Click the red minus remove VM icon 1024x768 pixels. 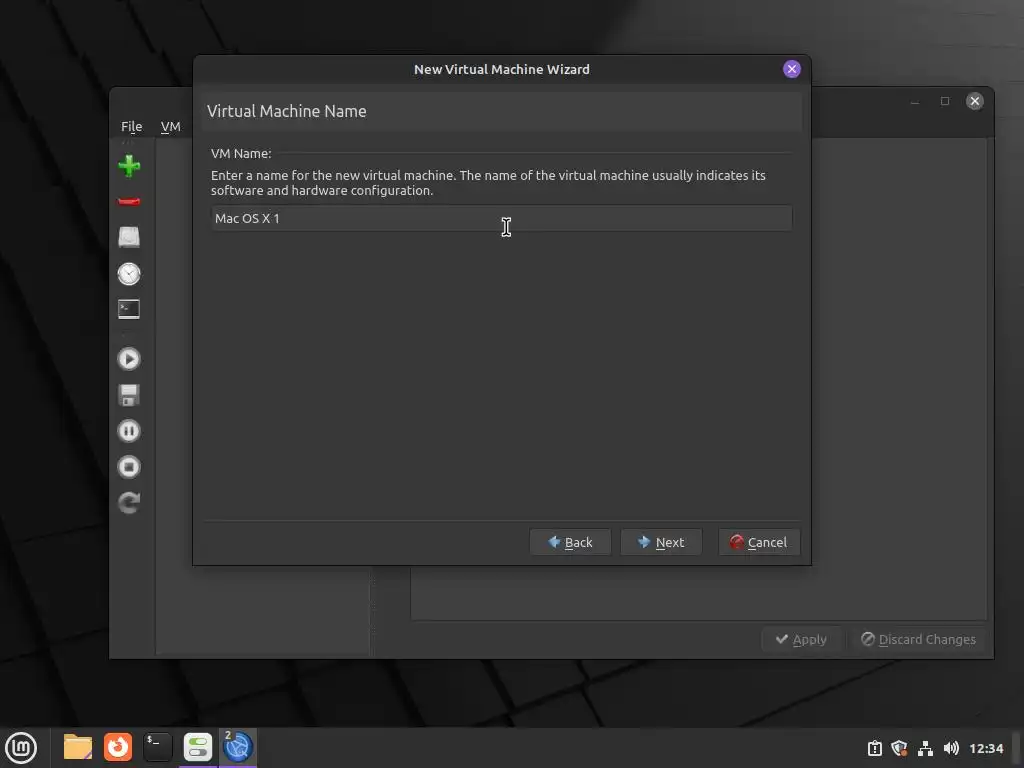point(129,201)
